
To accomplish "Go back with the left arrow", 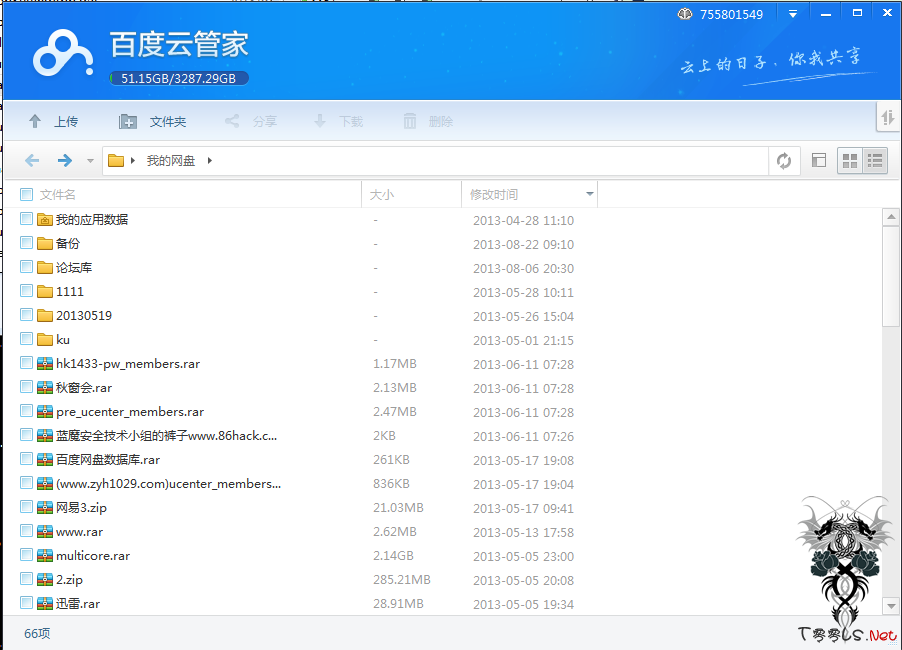I will pyautogui.click(x=32, y=160).
